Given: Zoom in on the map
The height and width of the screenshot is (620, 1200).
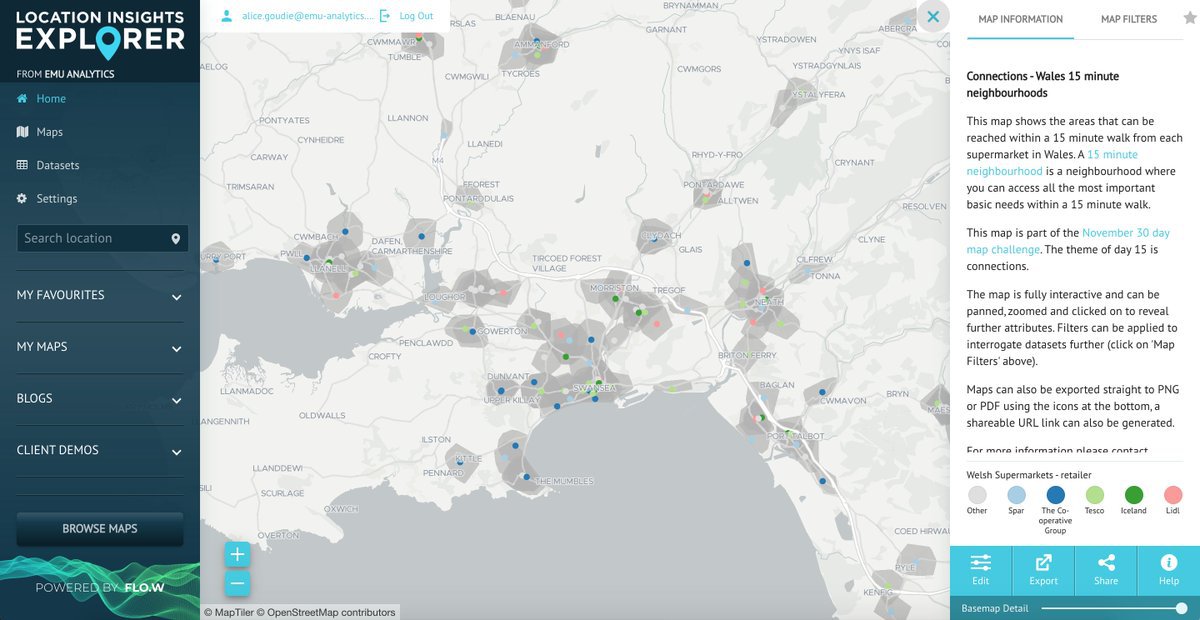Looking at the screenshot, I should pyautogui.click(x=237, y=554).
